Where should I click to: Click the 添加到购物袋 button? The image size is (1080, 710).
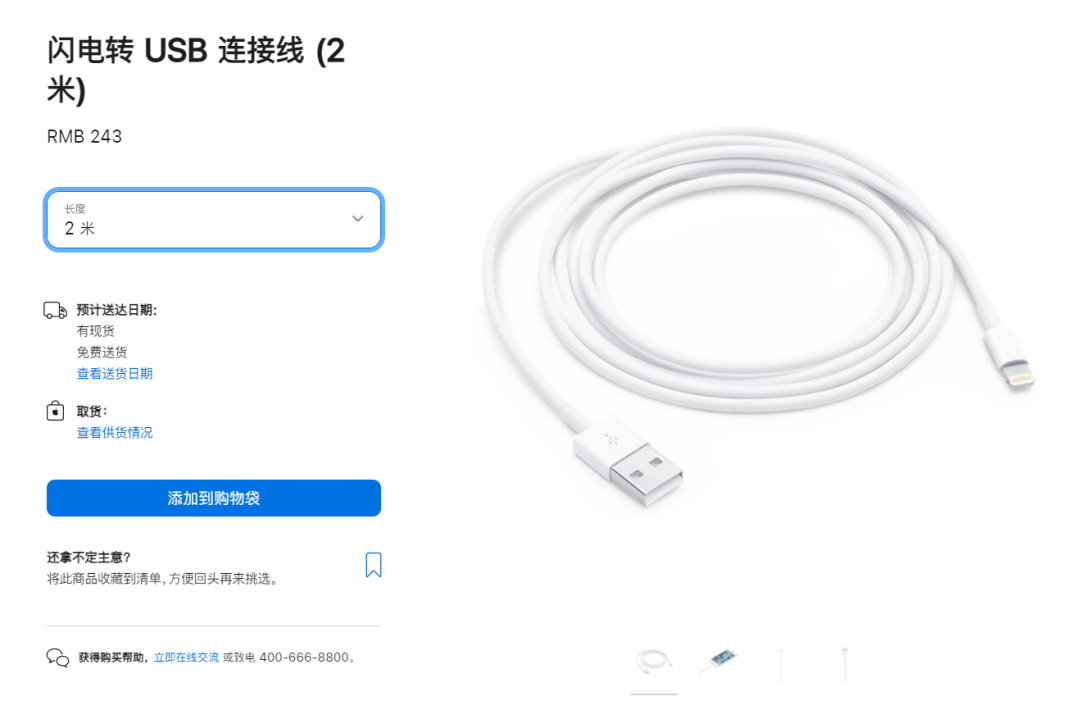tap(214, 498)
